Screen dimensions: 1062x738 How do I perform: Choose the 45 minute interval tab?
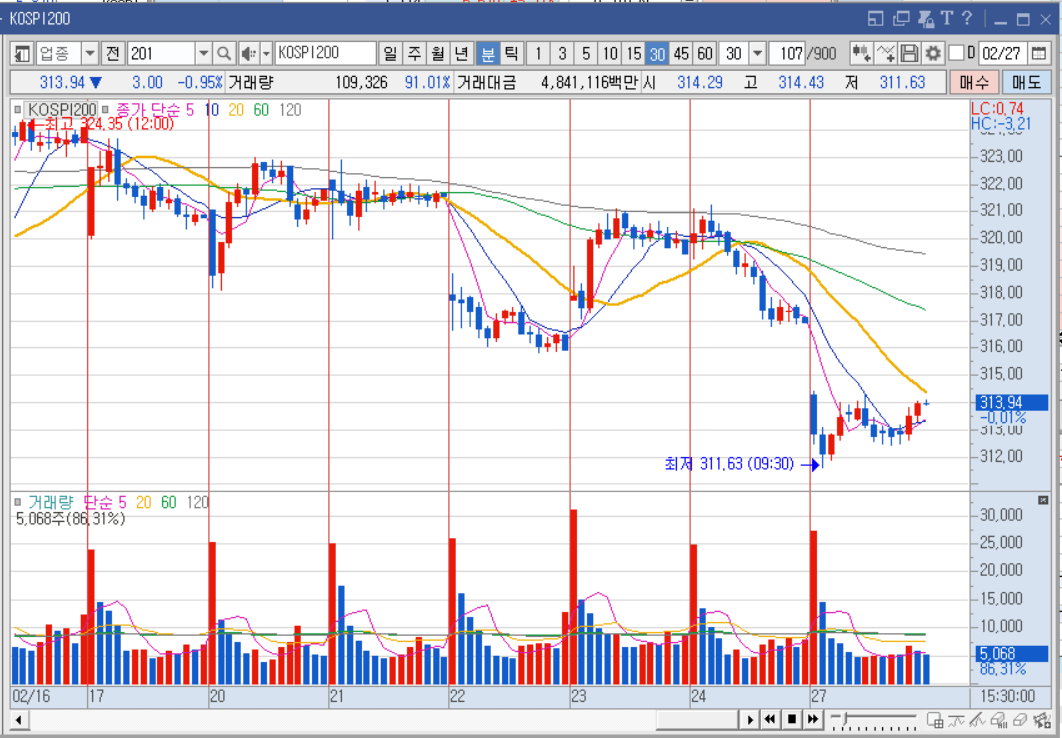click(x=681, y=53)
